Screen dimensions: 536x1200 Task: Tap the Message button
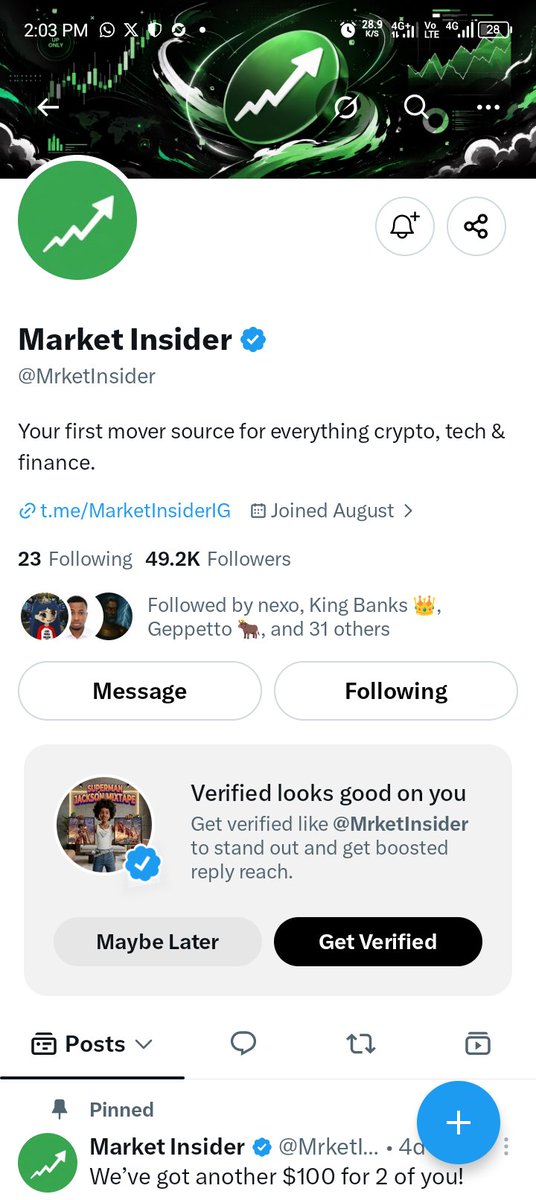pos(140,691)
